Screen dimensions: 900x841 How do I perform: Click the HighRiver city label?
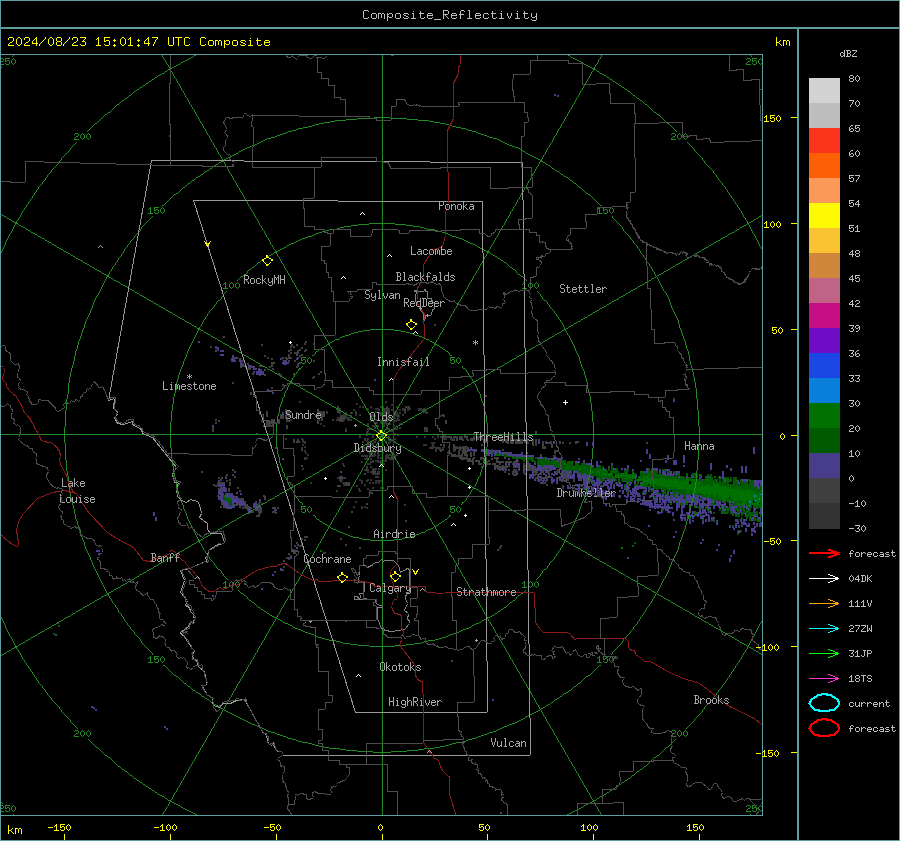(x=415, y=702)
